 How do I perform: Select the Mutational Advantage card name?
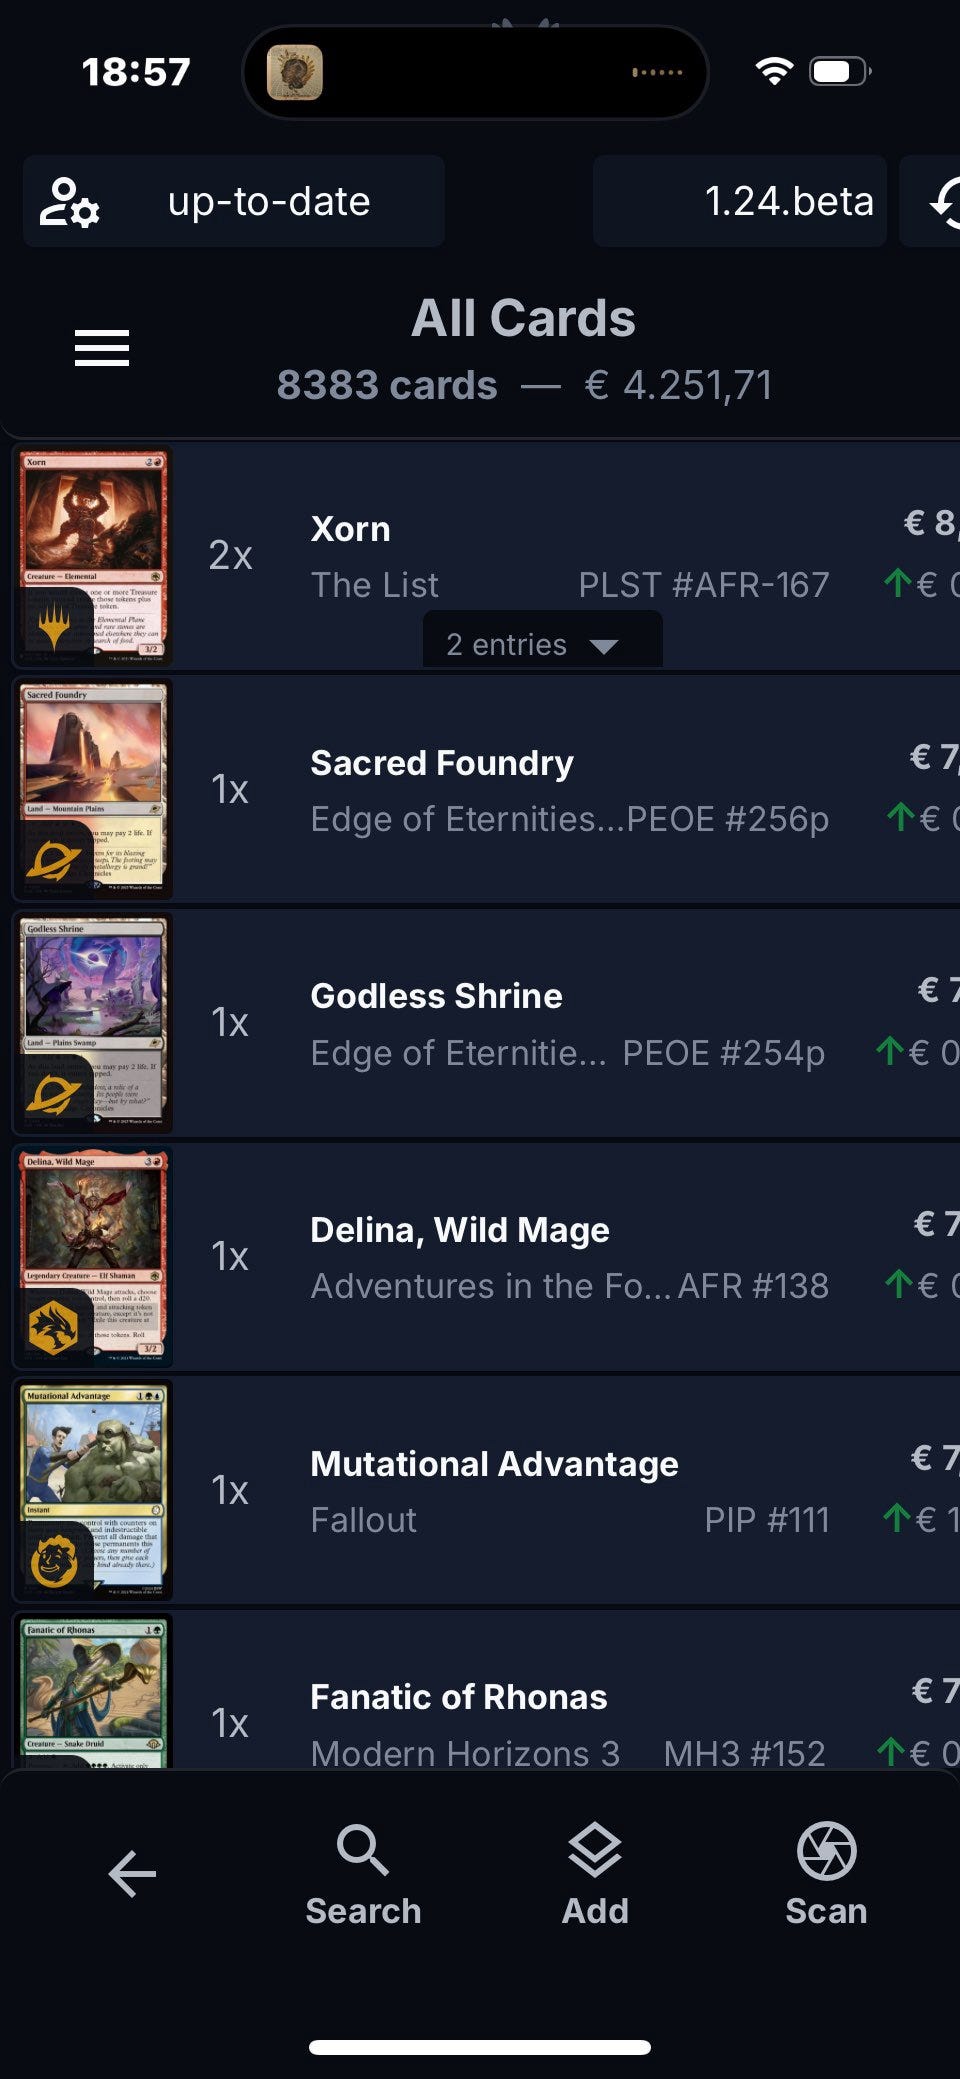[494, 1464]
